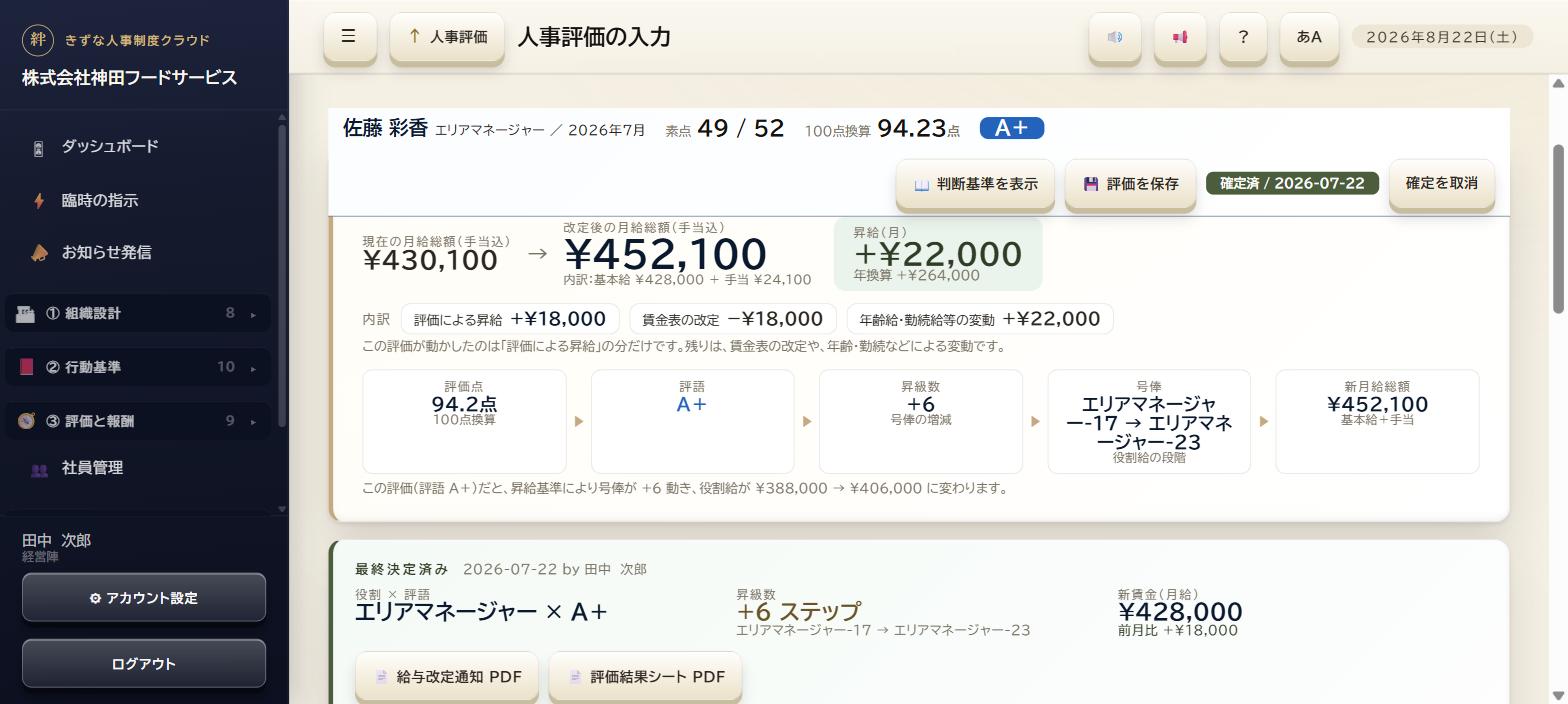1568x704 pixels.
Task: Click the book icon in 判断基準を表示
Action: pyautogui.click(x=922, y=185)
